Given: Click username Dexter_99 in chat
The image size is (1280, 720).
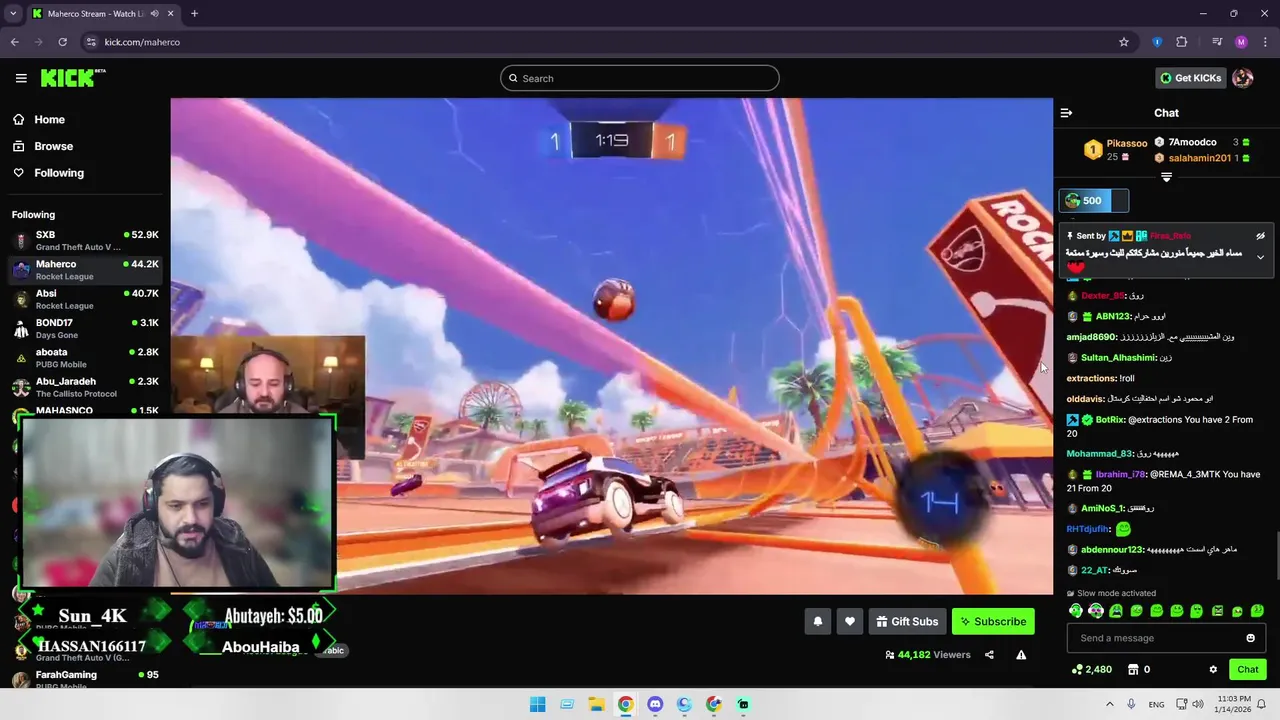Looking at the screenshot, I should [x=1102, y=296].
